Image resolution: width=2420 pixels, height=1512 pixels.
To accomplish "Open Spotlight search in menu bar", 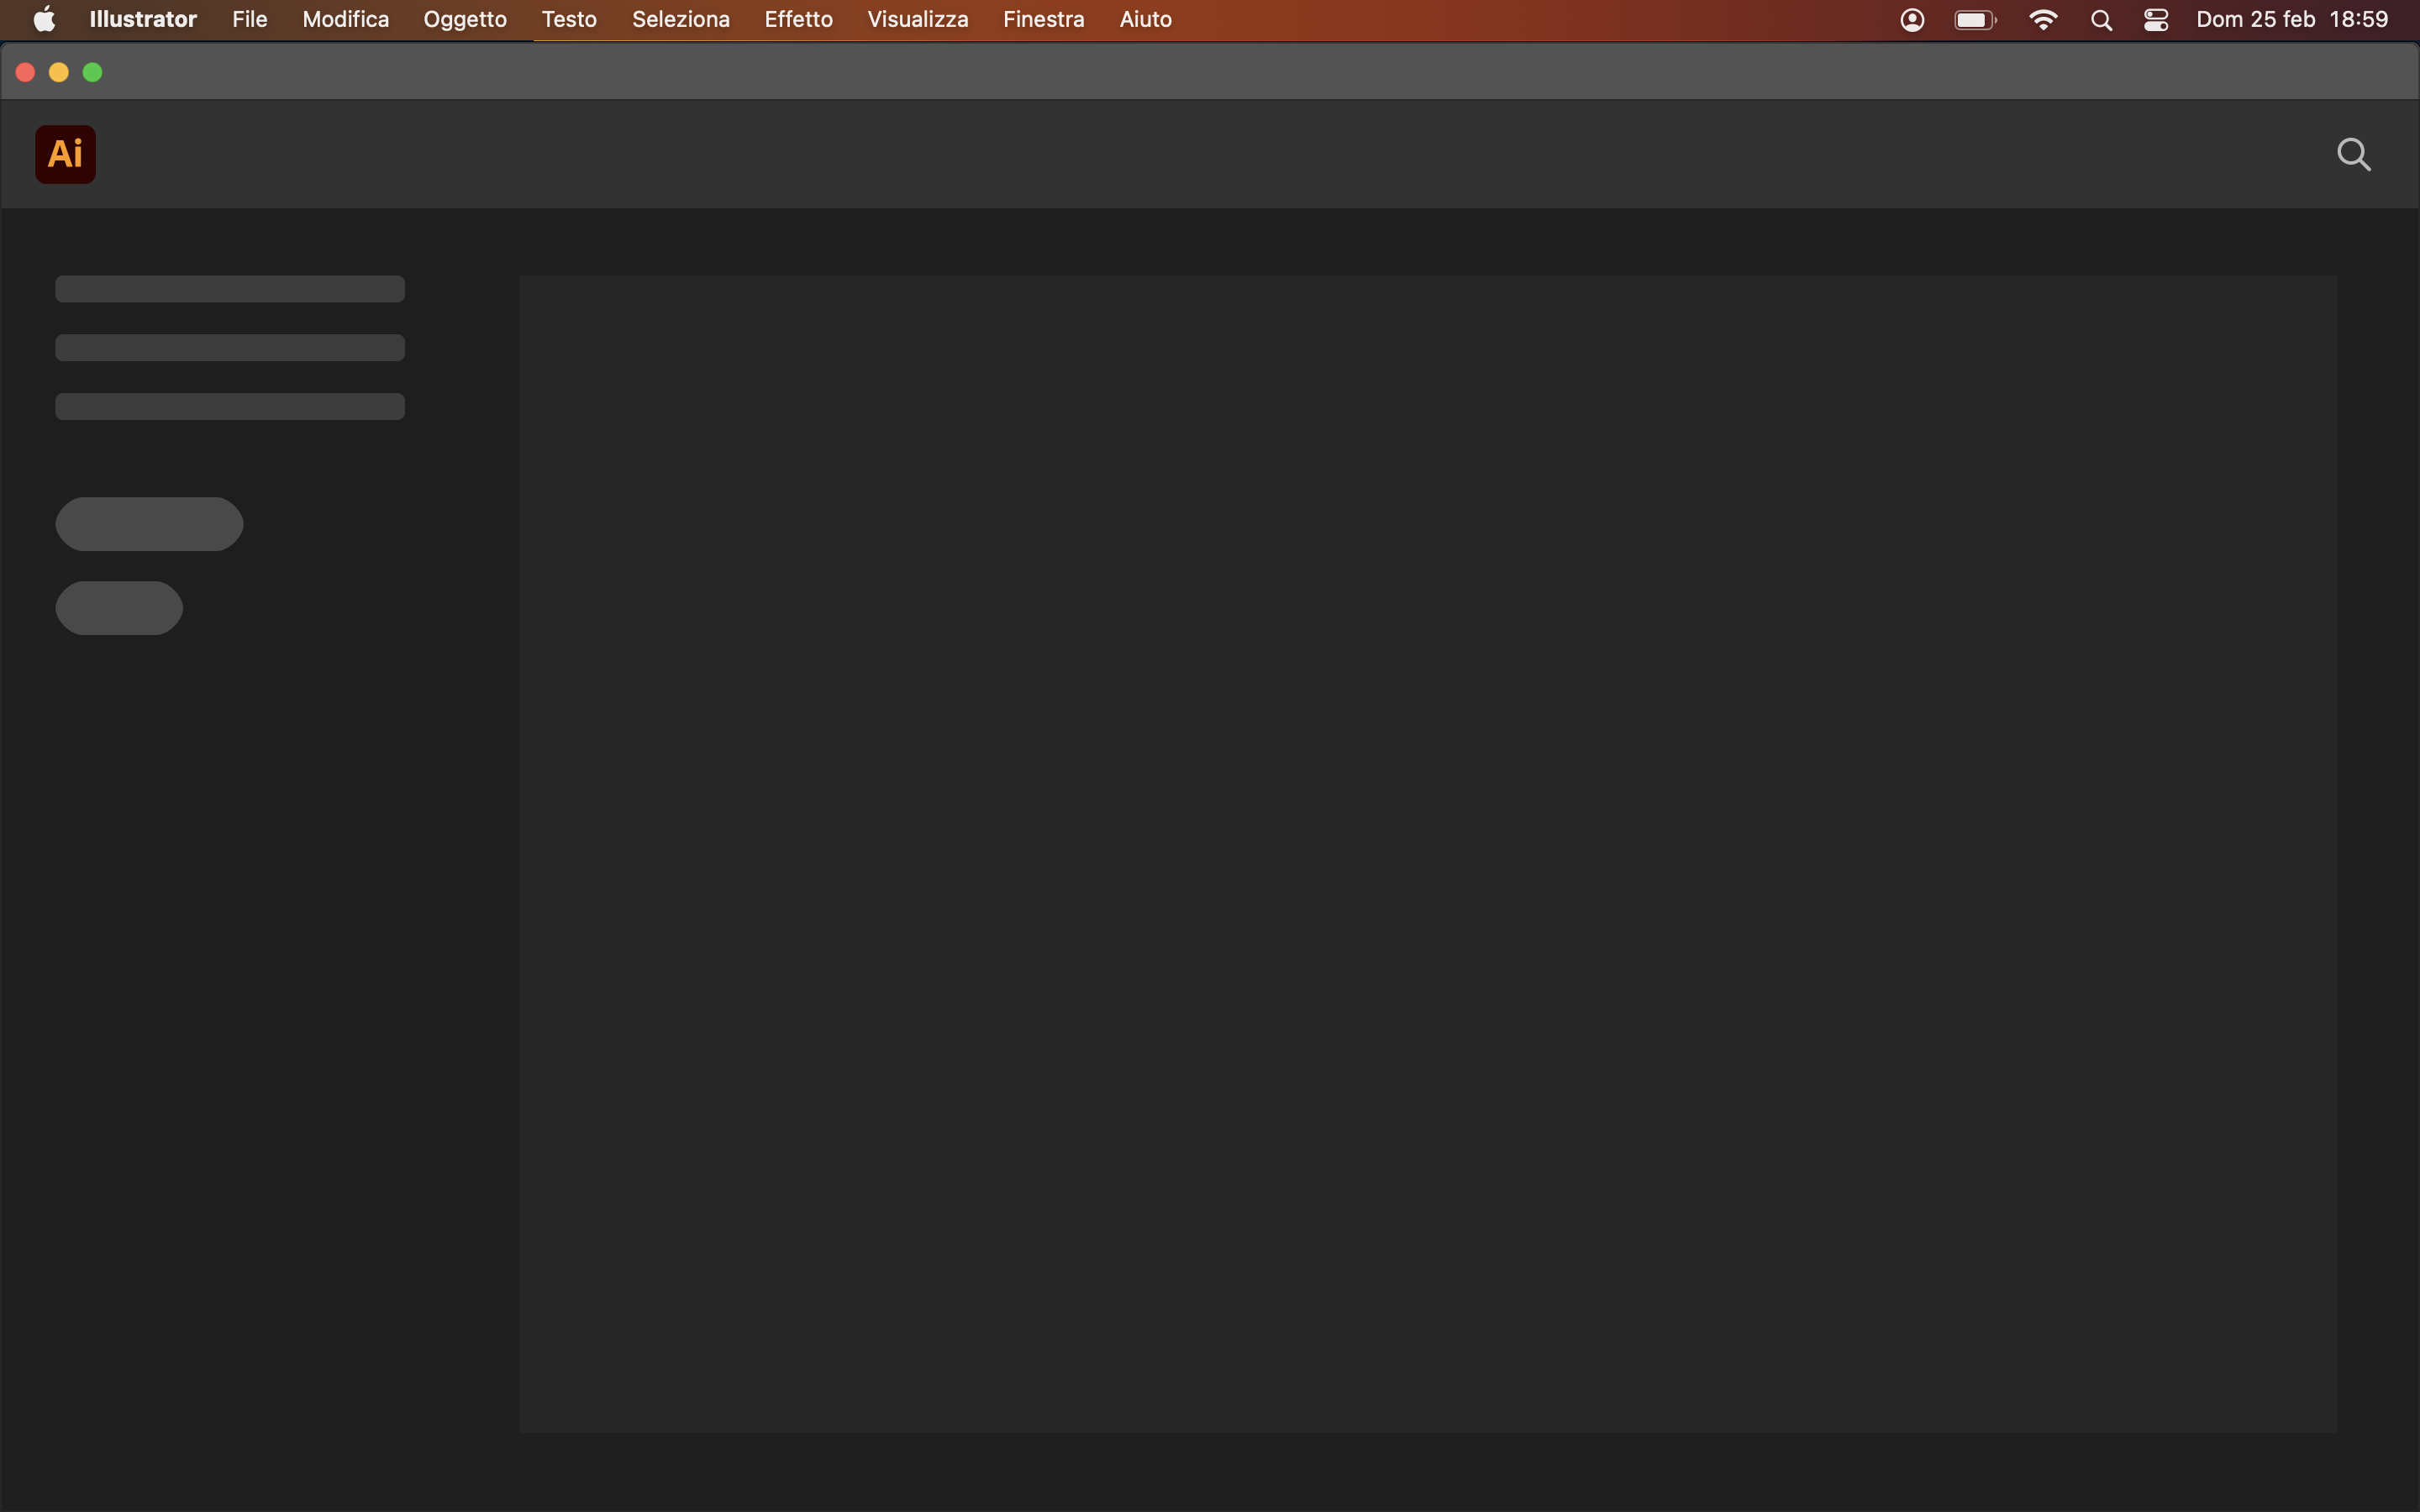I will coord(2101,20).
